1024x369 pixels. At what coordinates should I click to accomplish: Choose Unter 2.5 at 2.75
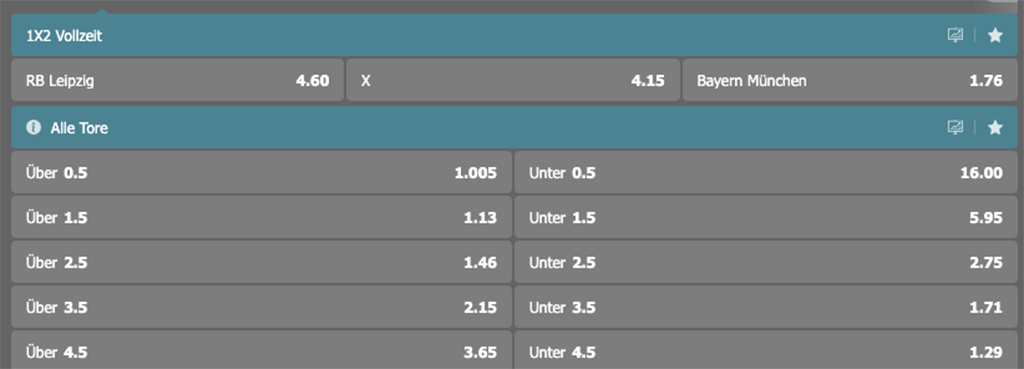point(766,263)
